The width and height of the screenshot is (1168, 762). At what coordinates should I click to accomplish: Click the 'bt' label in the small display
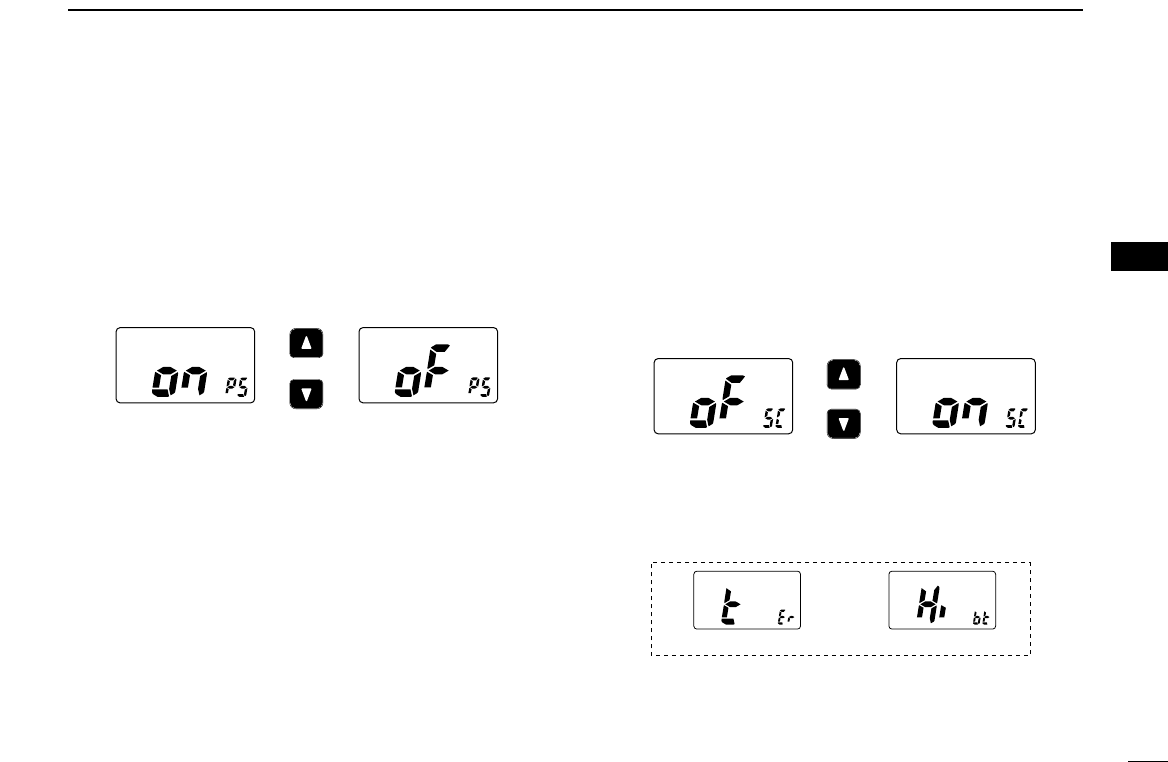pyautogui.click(x=981, y=617)
